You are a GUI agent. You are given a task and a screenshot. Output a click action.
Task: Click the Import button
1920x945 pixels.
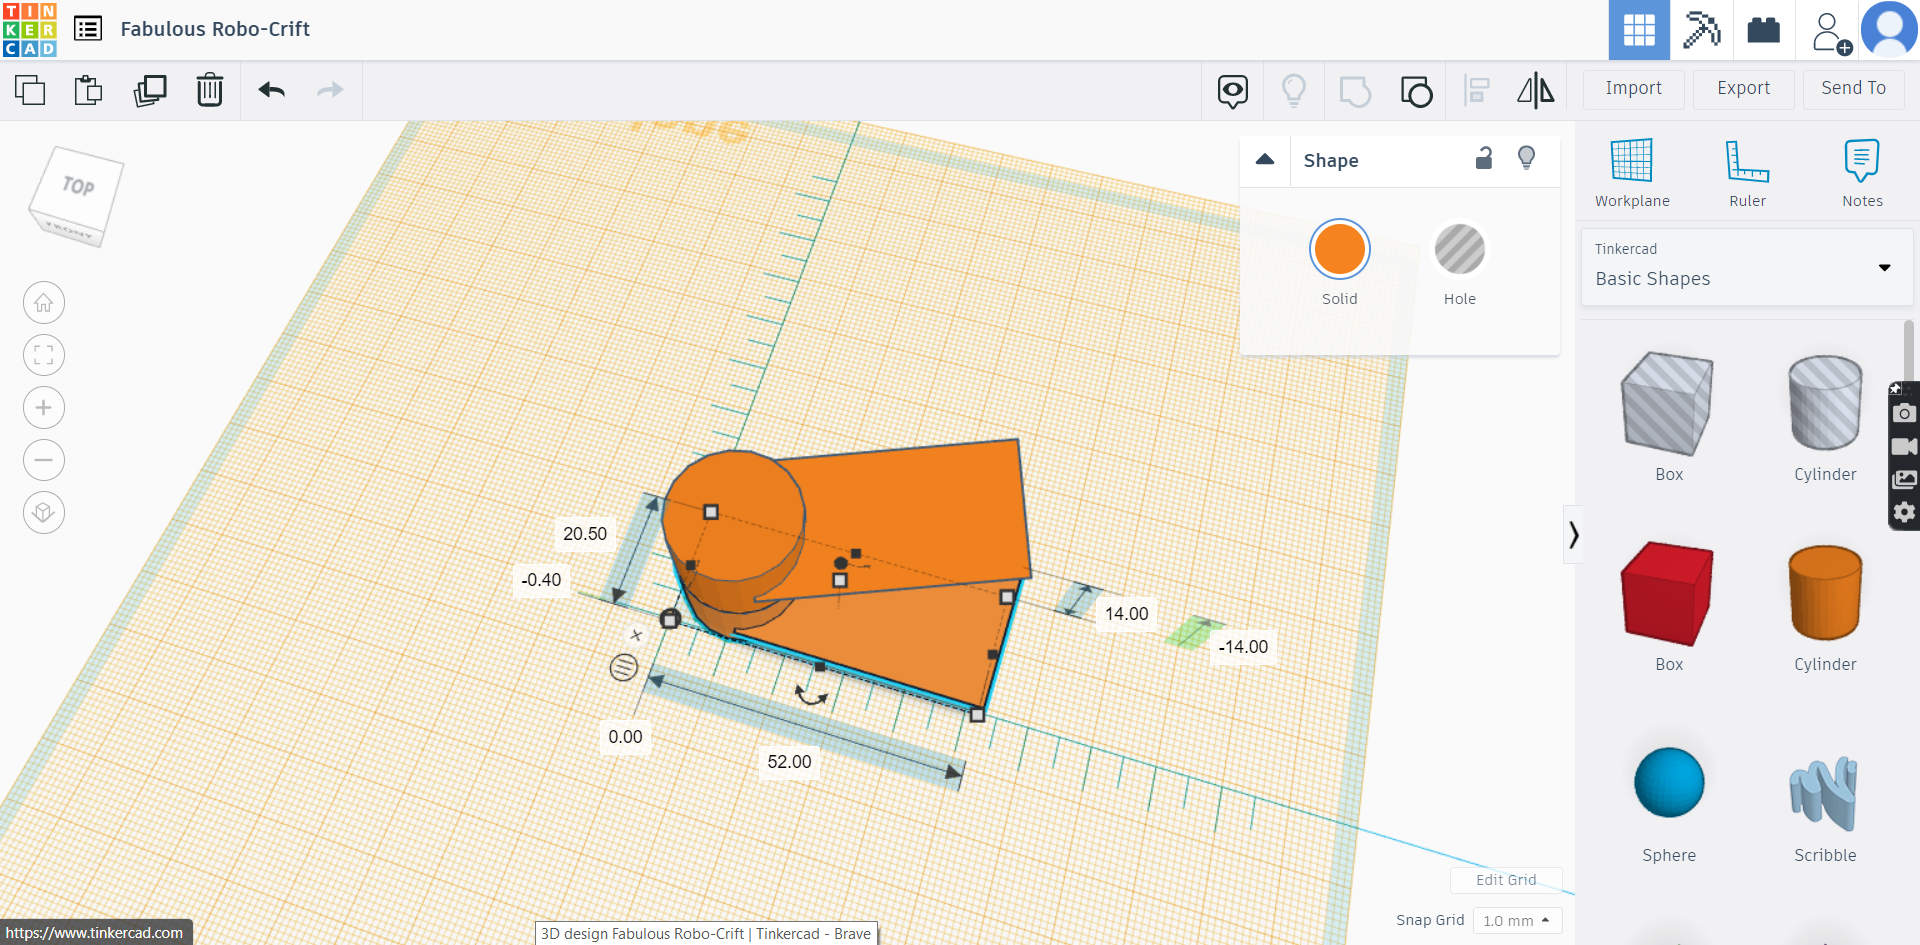pyautogui.click(x=1634, y=89)
